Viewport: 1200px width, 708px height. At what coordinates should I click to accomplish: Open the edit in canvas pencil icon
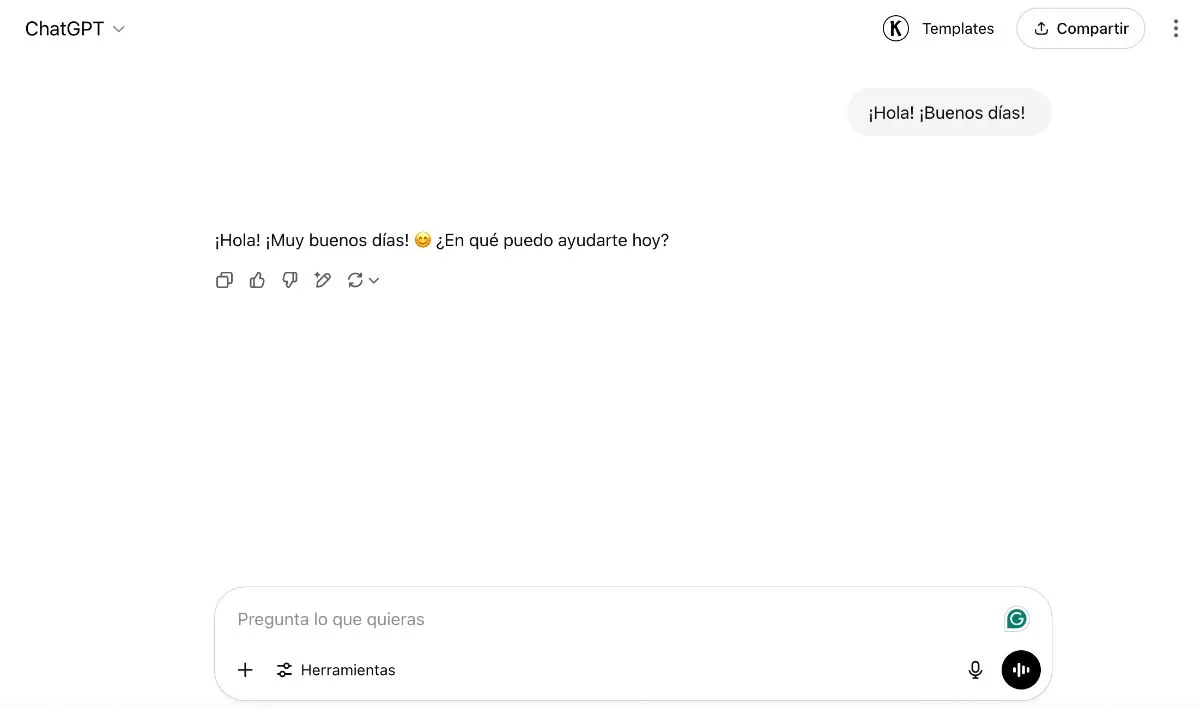tap(322, 280)
